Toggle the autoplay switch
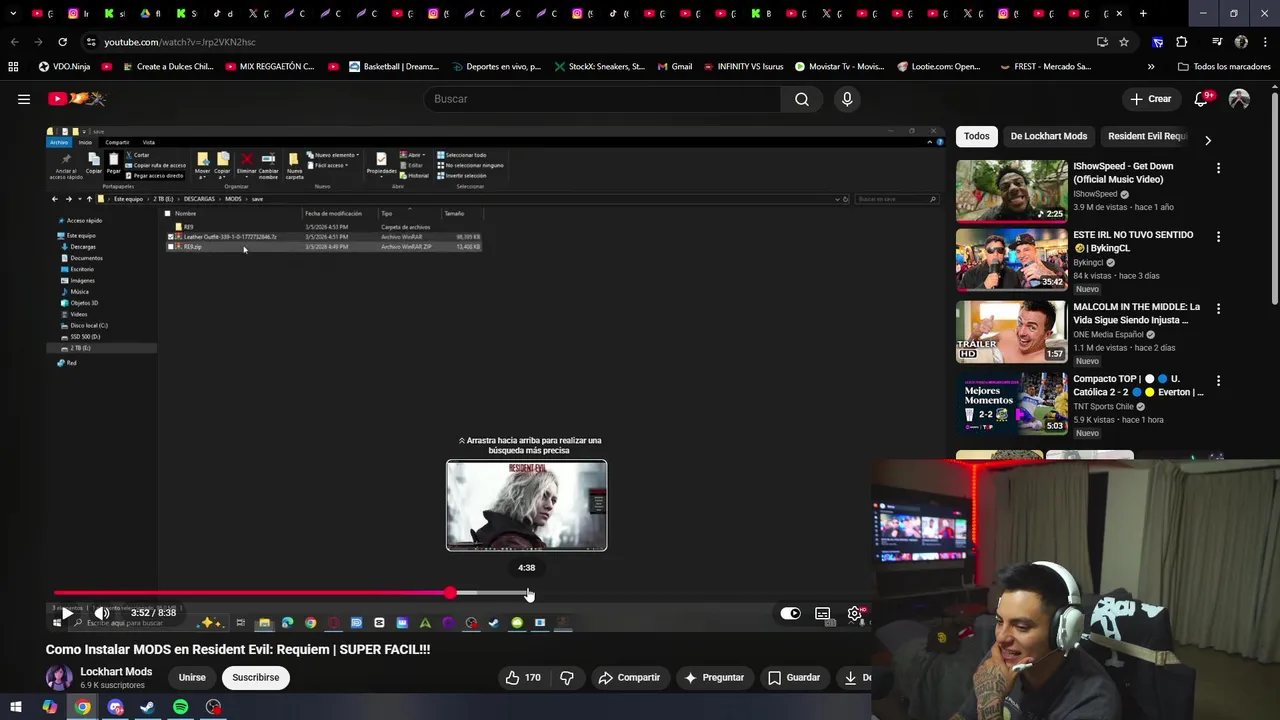 (790, 613)
